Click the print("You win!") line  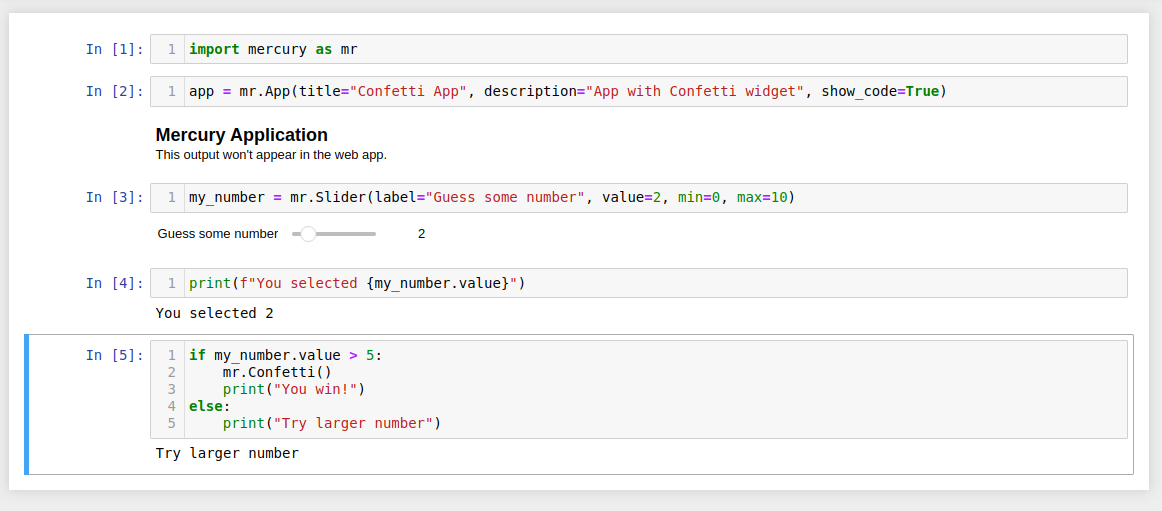[294, 390]
